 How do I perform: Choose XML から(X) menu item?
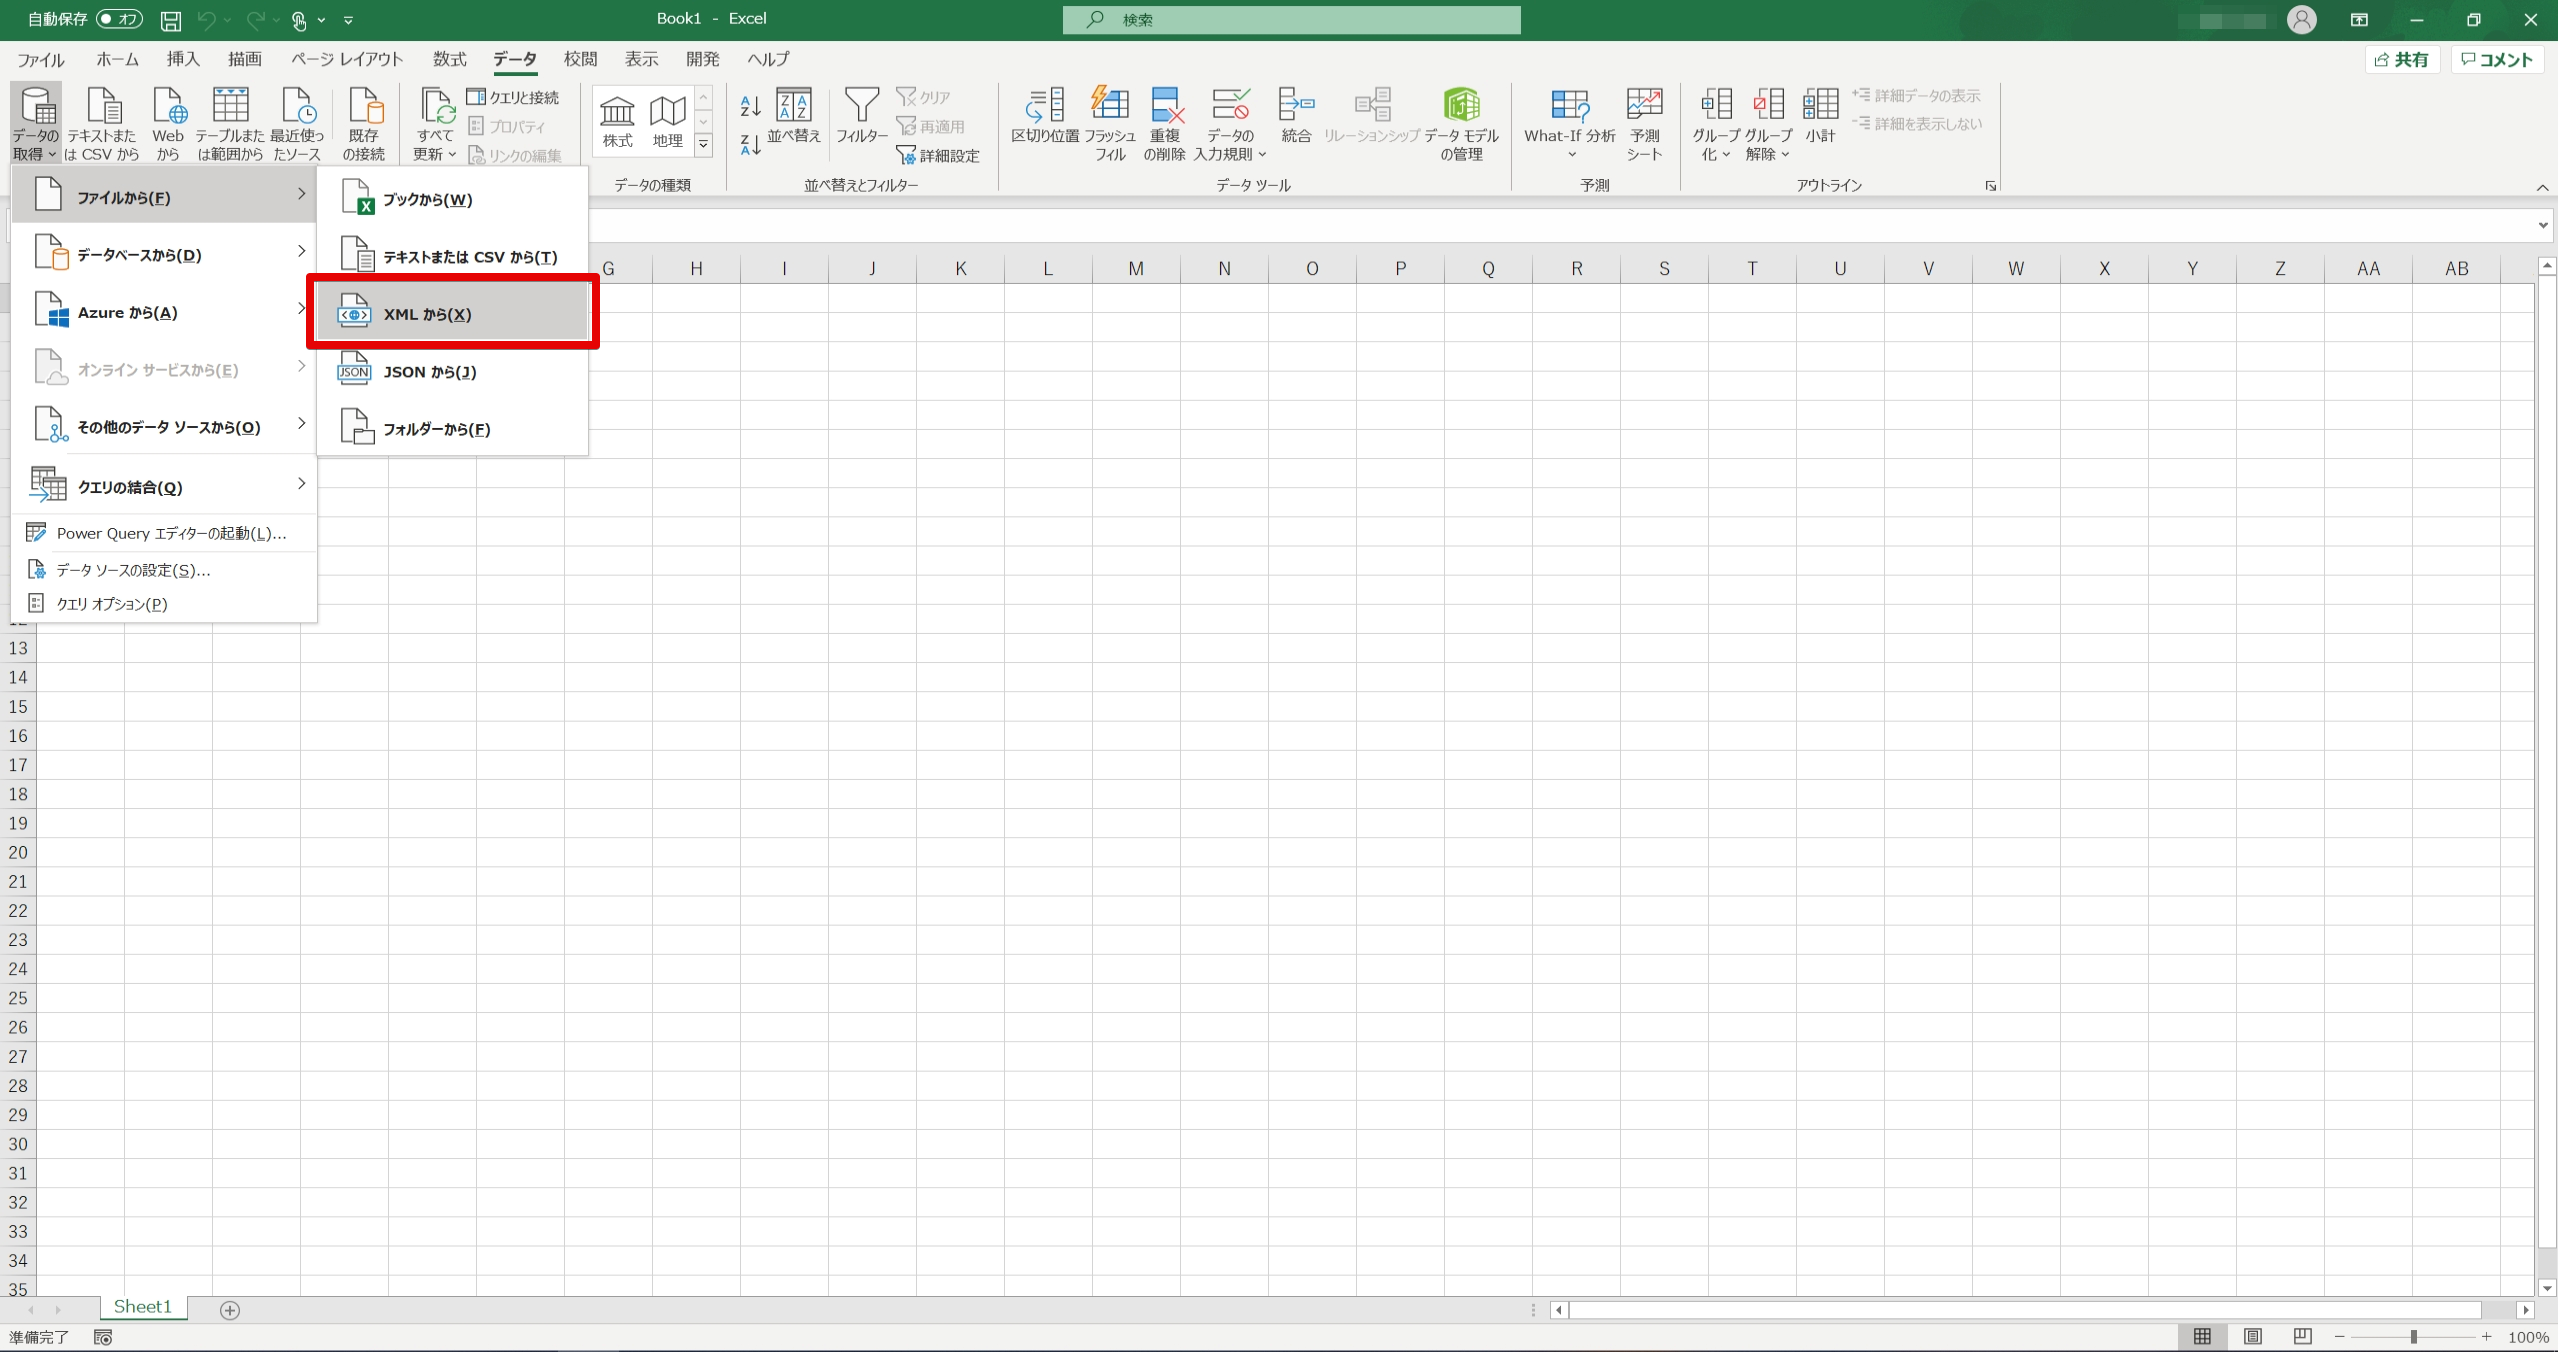click(x=452, y=314)
